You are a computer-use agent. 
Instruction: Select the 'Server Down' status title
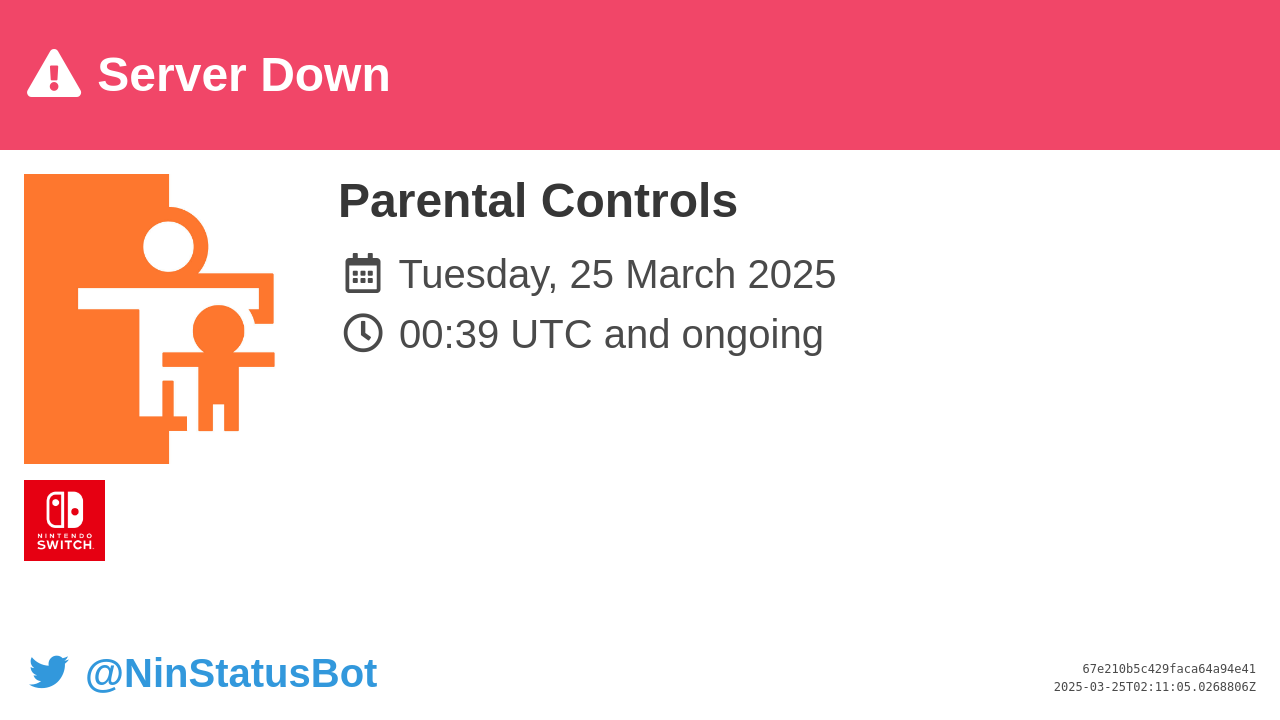[x=244, y=75]
